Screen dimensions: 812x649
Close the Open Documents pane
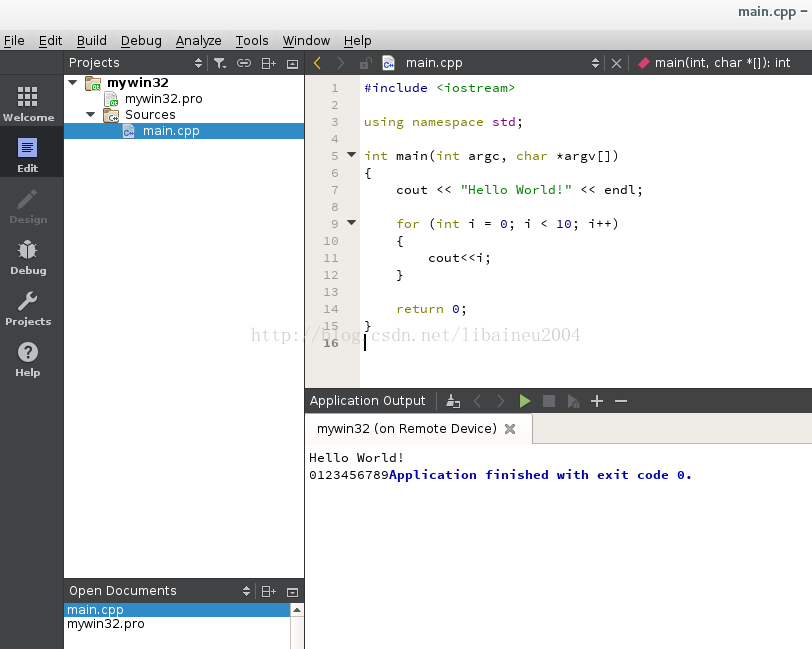pyautogui.click(x=293, y=592)
